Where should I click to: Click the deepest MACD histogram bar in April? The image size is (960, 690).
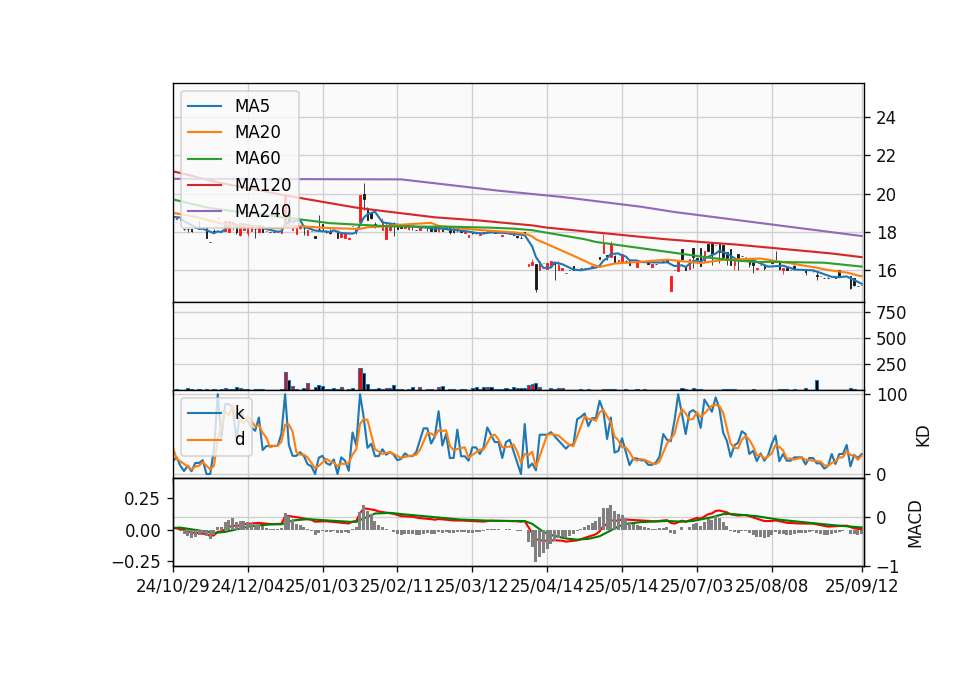point(535,546)
